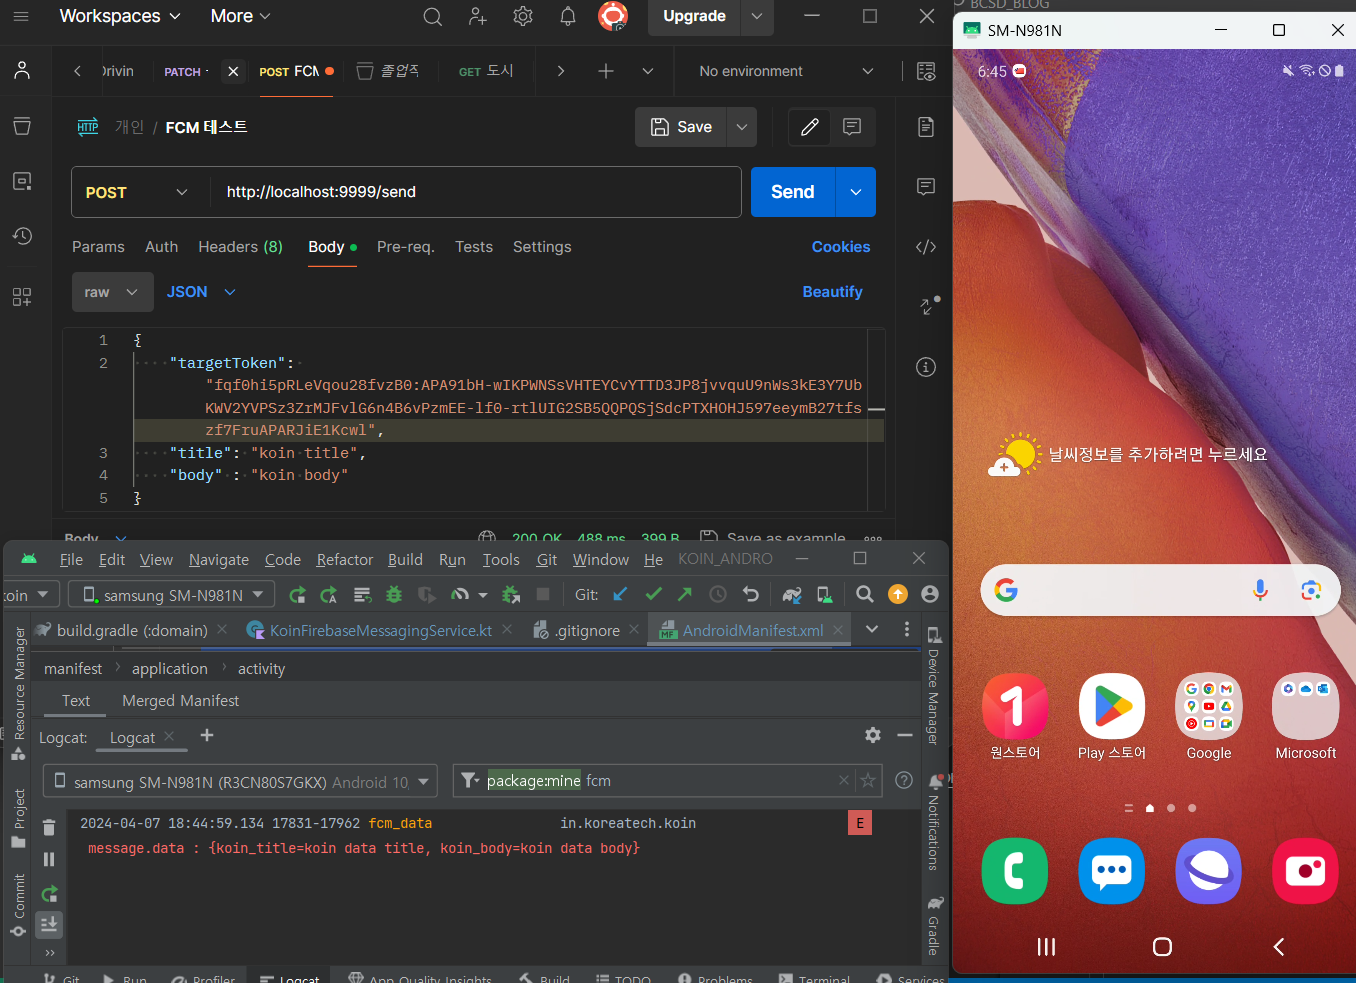Image resolution: width=1356 pixels, height=983 pixels.
Task: Click the Save button
Action: tap(682, 127)
